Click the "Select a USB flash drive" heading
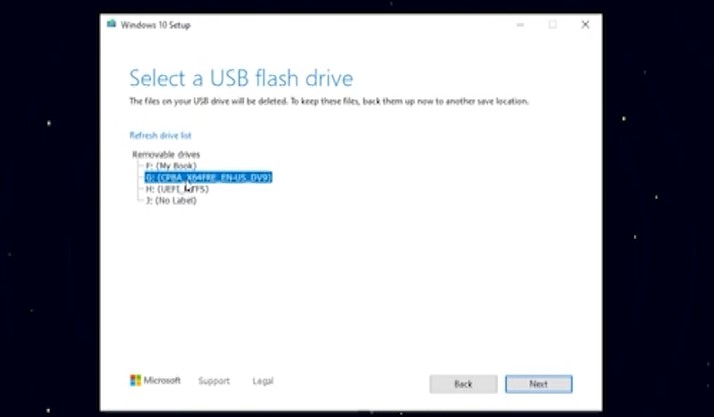Image resolution: width=714 pixels, height=417 pixels. pos(241,77)
